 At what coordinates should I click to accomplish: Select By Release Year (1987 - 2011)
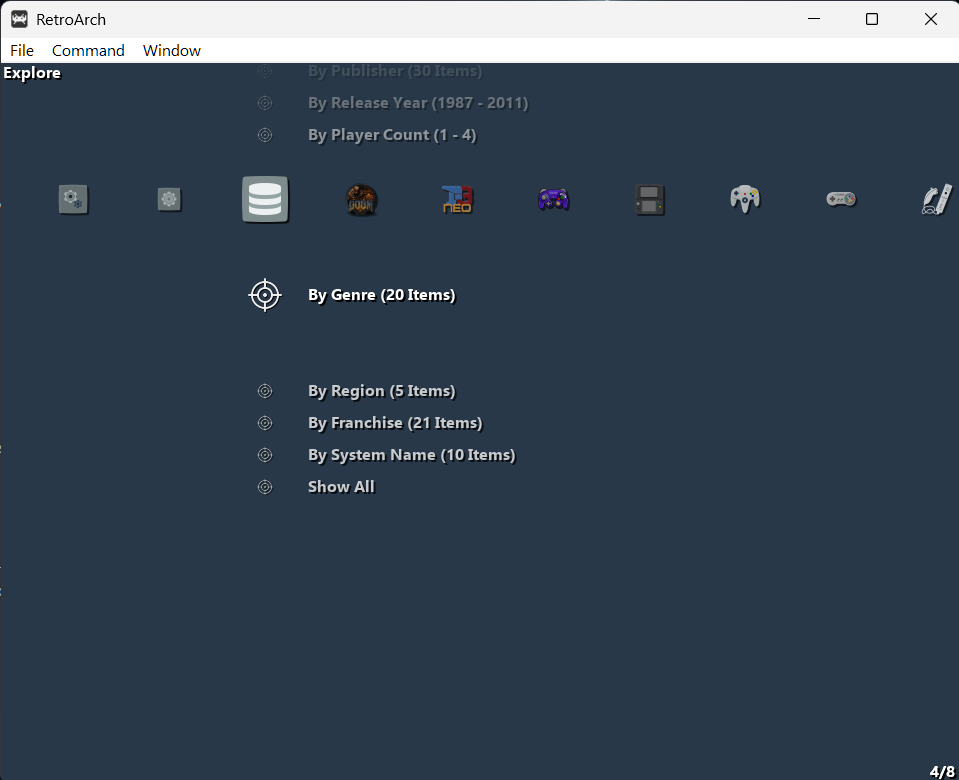pyautogui.click(x=417, y=103)
